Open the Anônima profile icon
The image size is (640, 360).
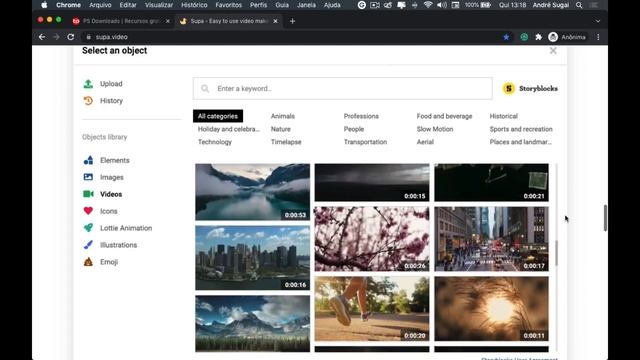pos(553,37)
